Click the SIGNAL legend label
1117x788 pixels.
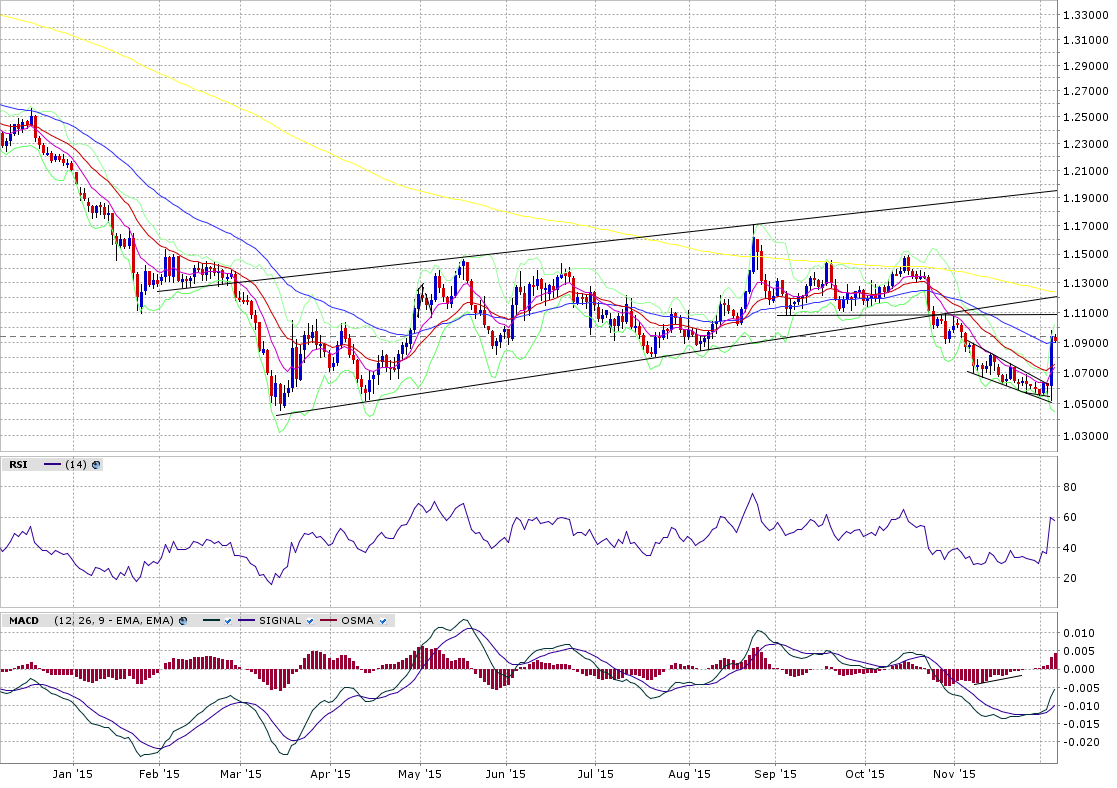pyautogui.click(x=279, y=620)
